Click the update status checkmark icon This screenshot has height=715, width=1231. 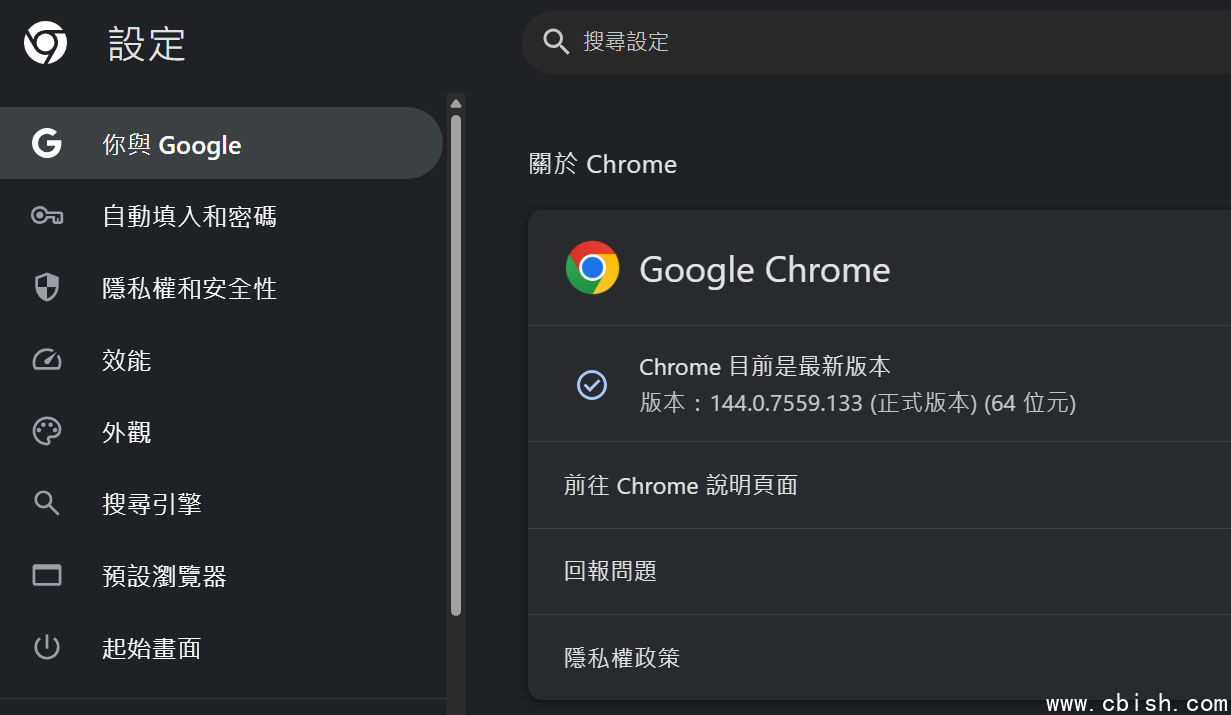(x=591, y=384)
